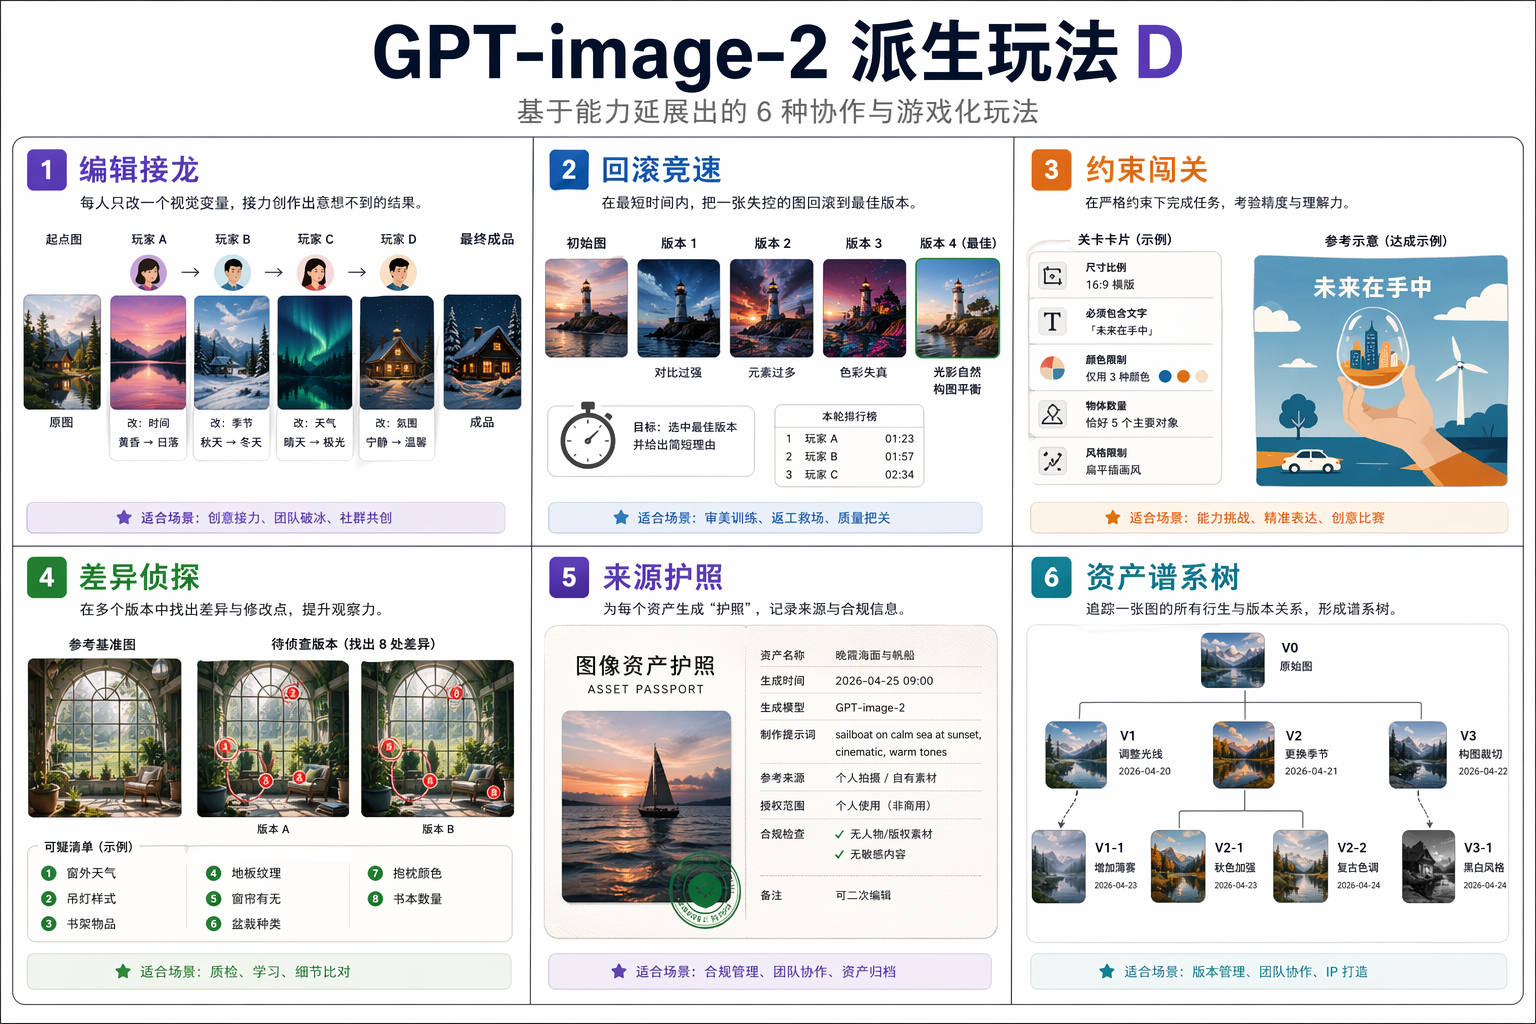Click 玩家 A's avatar icon

point(148,272)
